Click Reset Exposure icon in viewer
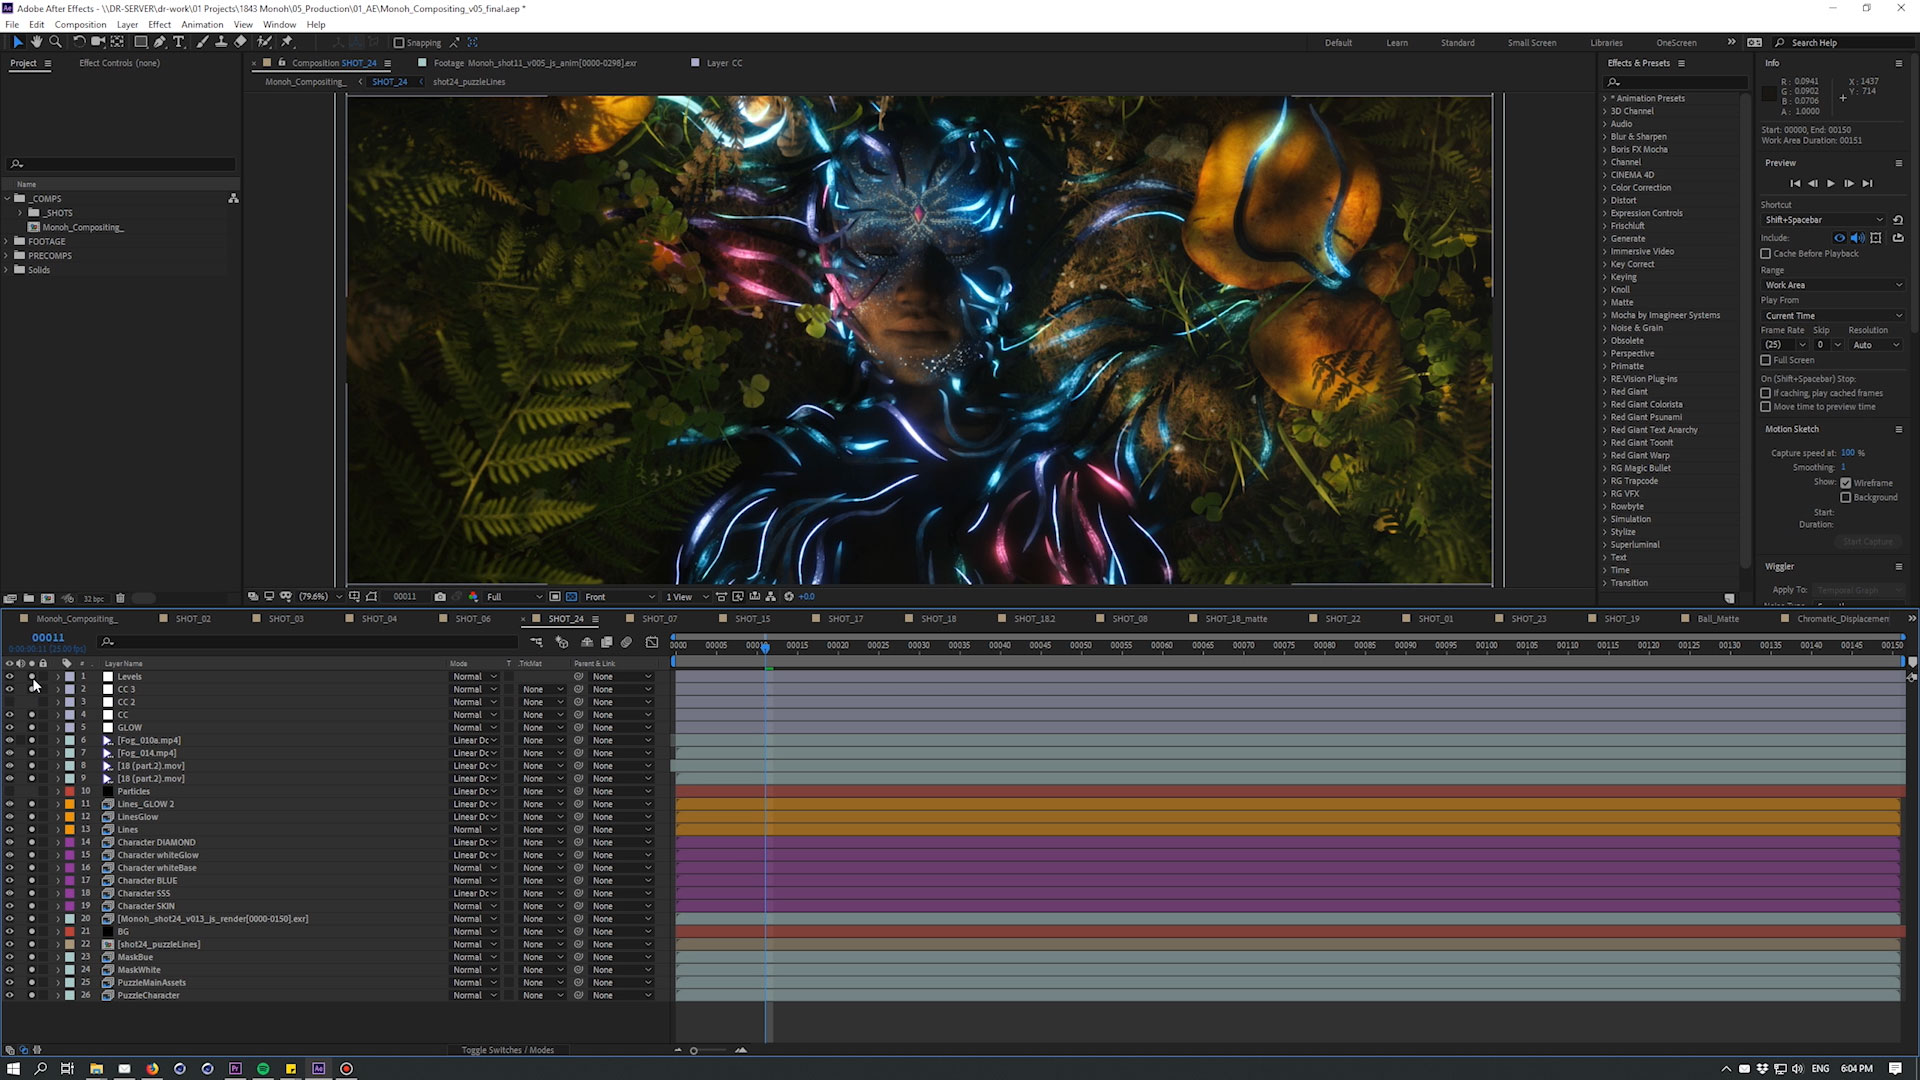 pos(788,597)
